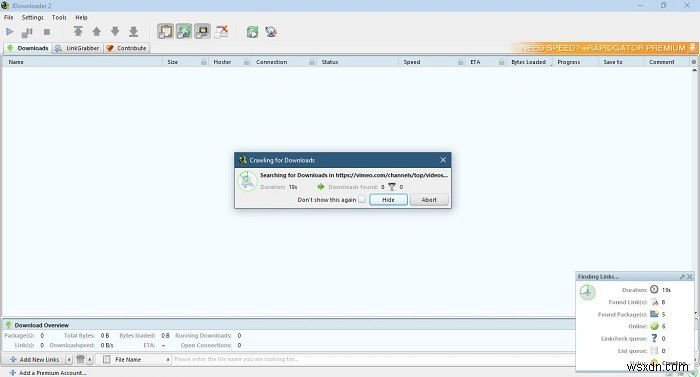700x377 pixels.
Task: Stop all downloads with the square icon
Action: (47, 32)
